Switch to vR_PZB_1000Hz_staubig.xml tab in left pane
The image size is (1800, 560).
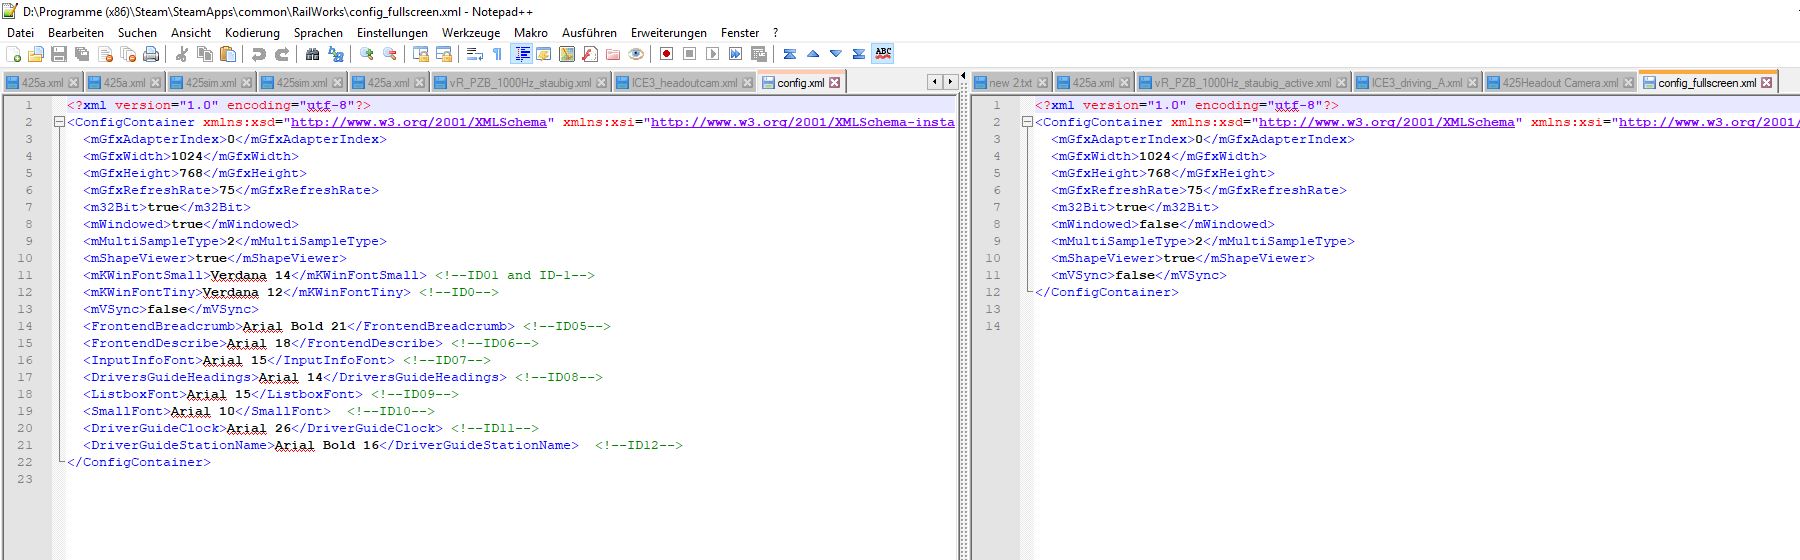519,83
